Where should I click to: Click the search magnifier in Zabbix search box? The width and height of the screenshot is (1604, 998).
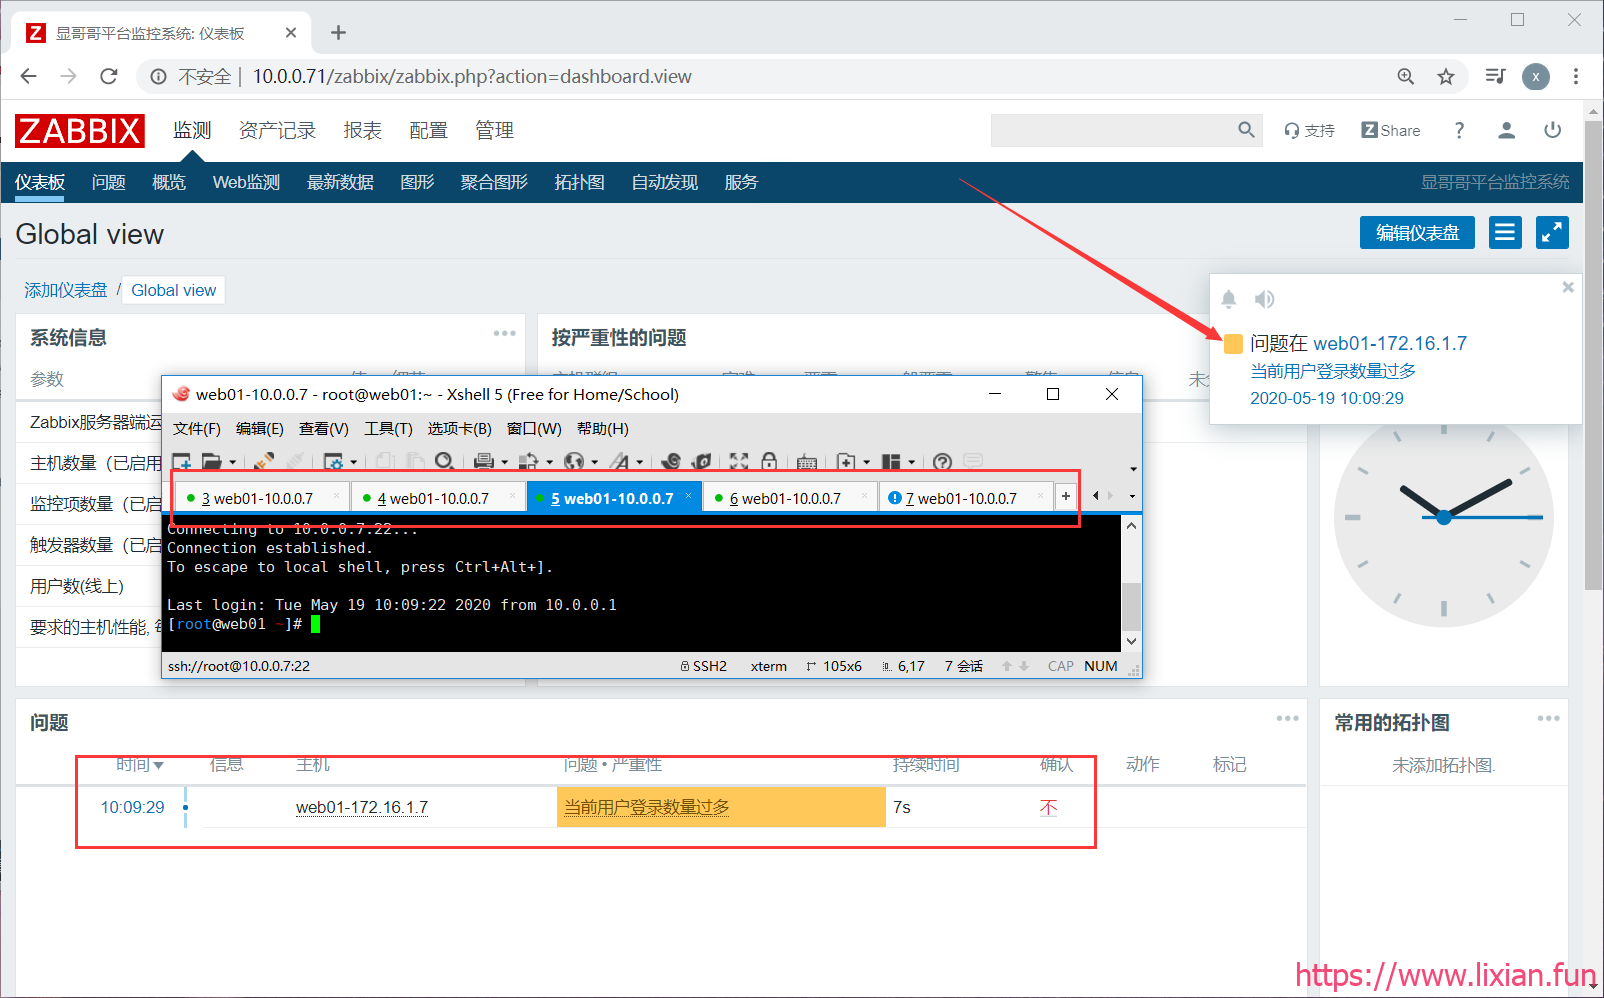coord(1246,130)
